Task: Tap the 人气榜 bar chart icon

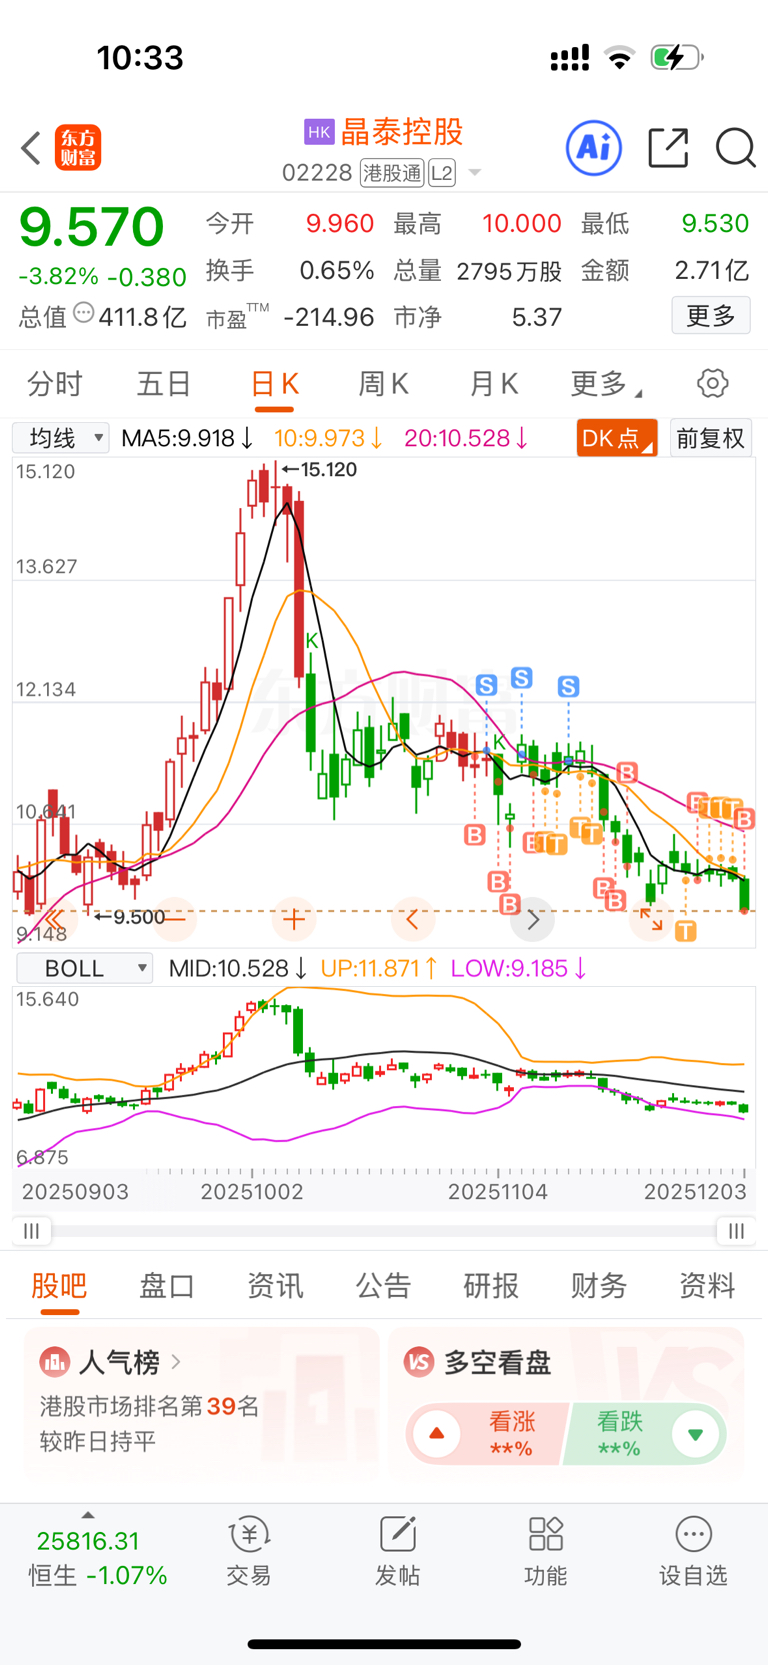Action: tap(54, 1362)
